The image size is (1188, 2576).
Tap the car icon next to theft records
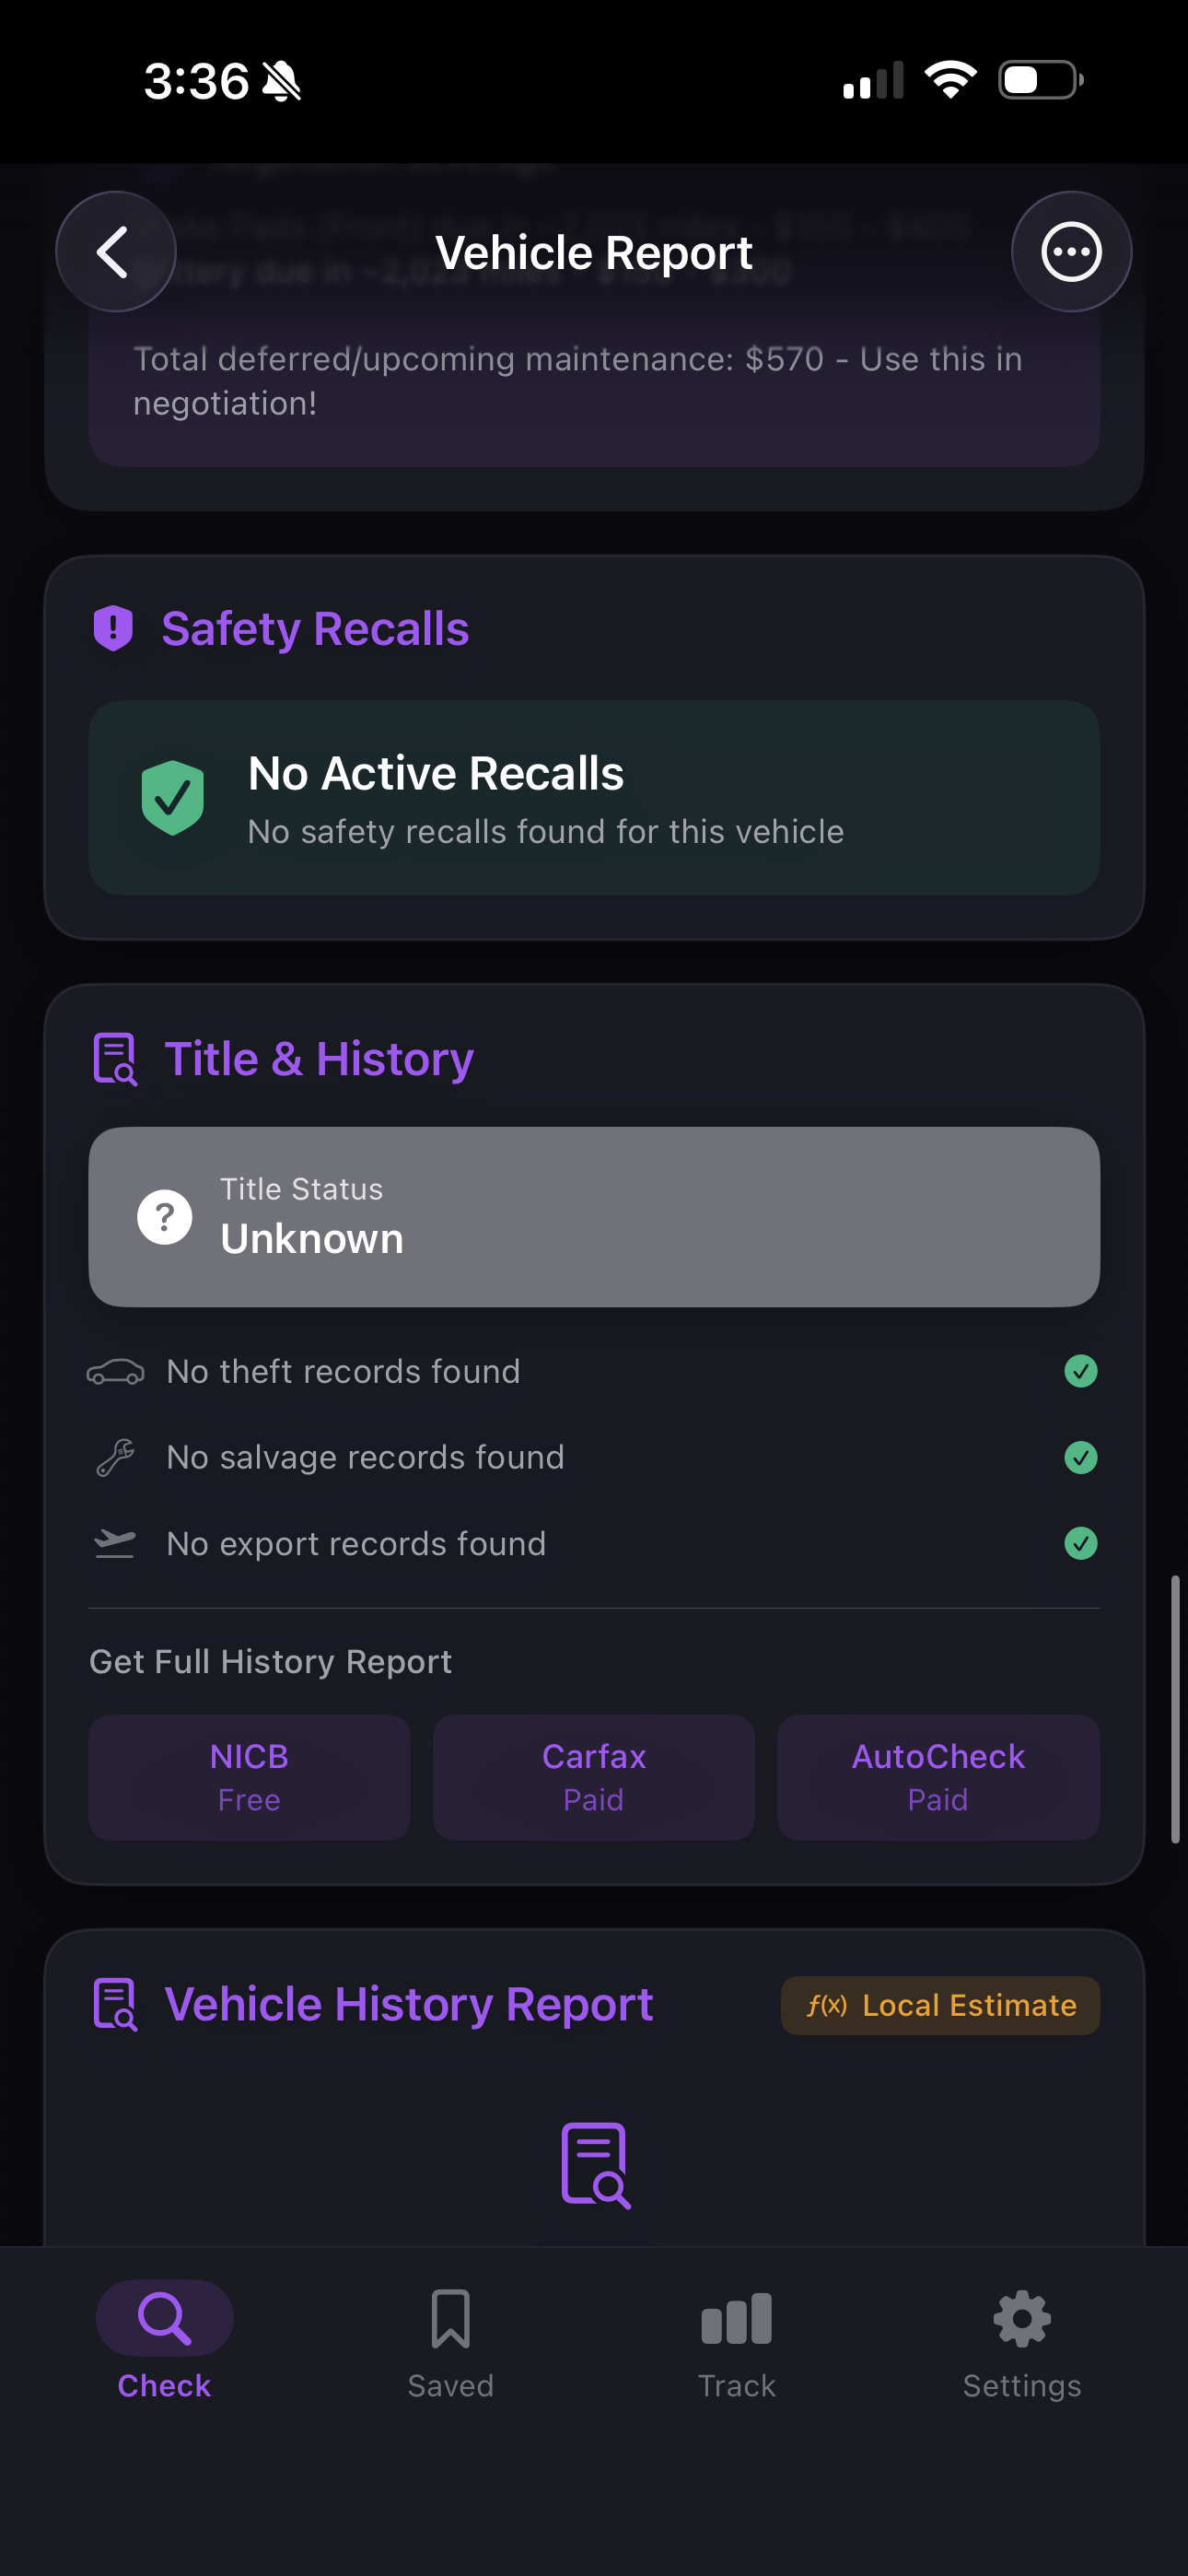tap(115, 1371)
